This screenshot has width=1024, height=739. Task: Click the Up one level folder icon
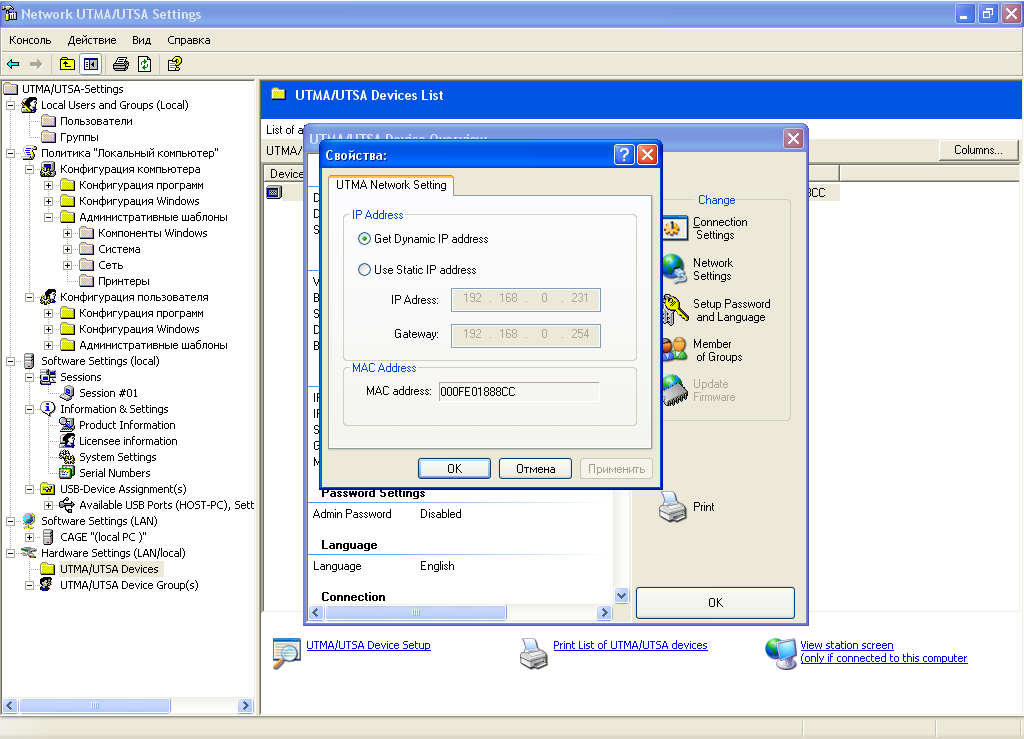pyautogui.click(x=67, y=64)
